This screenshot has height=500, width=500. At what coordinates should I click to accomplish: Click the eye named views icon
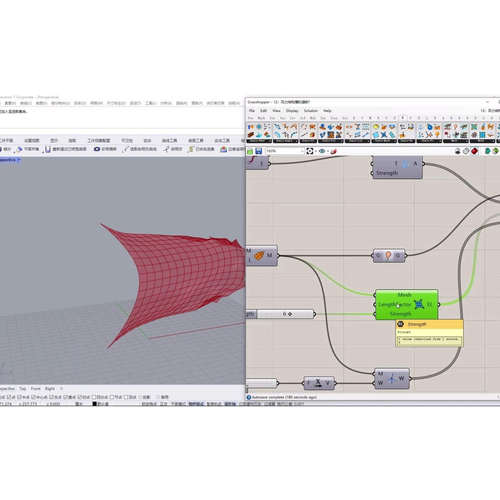click(x=322, y=151)
